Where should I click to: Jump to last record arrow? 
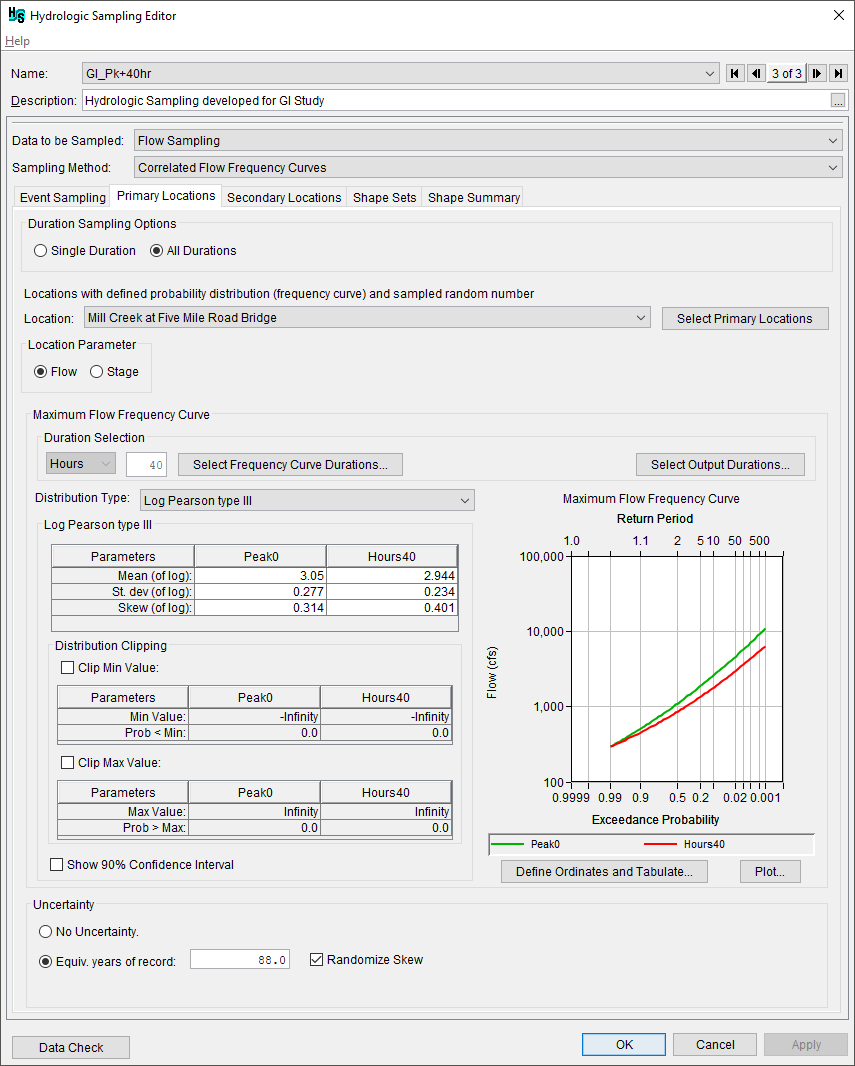pos(838,73)
